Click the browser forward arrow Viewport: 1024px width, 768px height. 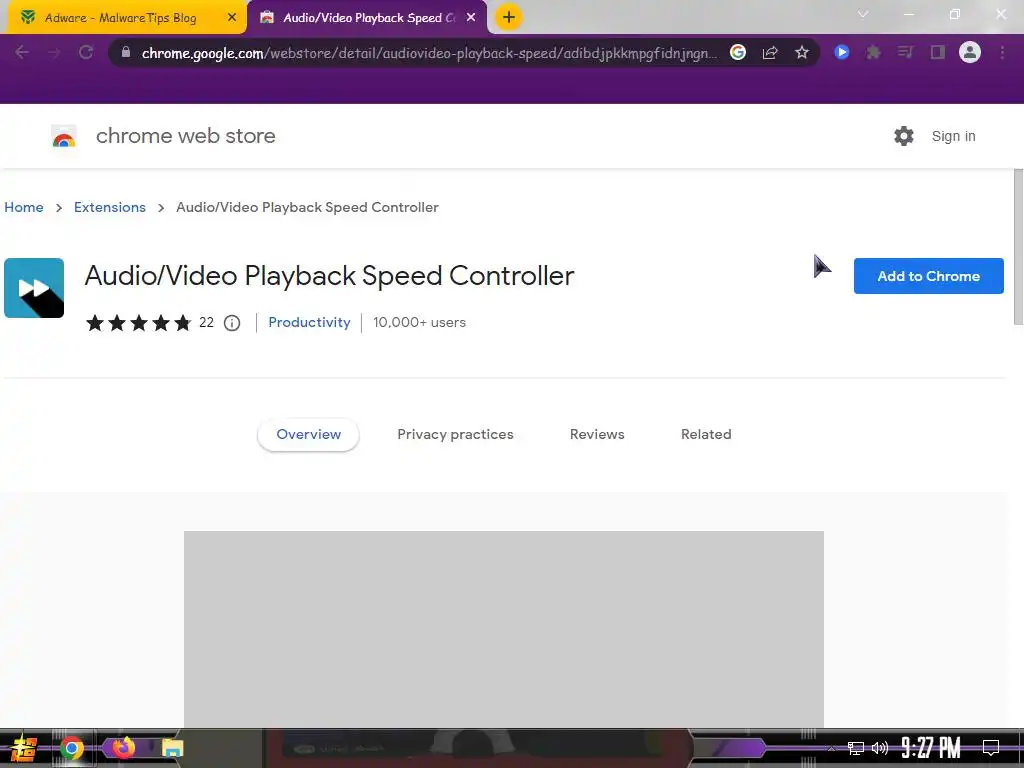[54, 52]
